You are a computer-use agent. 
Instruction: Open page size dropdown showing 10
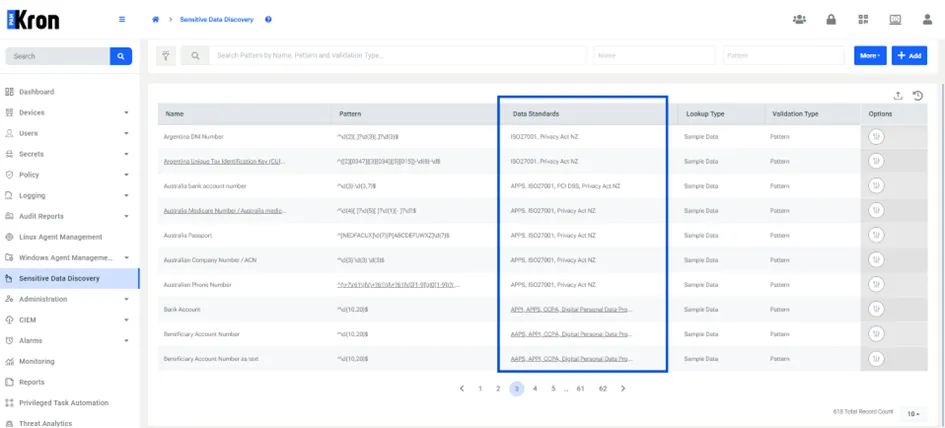pyautogui.click(x=913, y=414)
